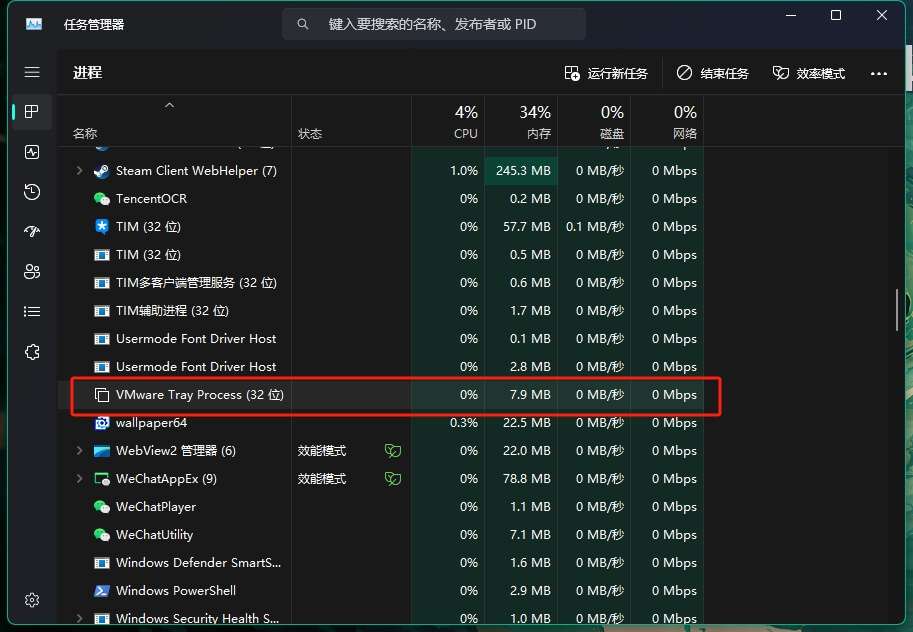
Task: Expand the WebView2 管理器 process group
Action: [80, 451]
